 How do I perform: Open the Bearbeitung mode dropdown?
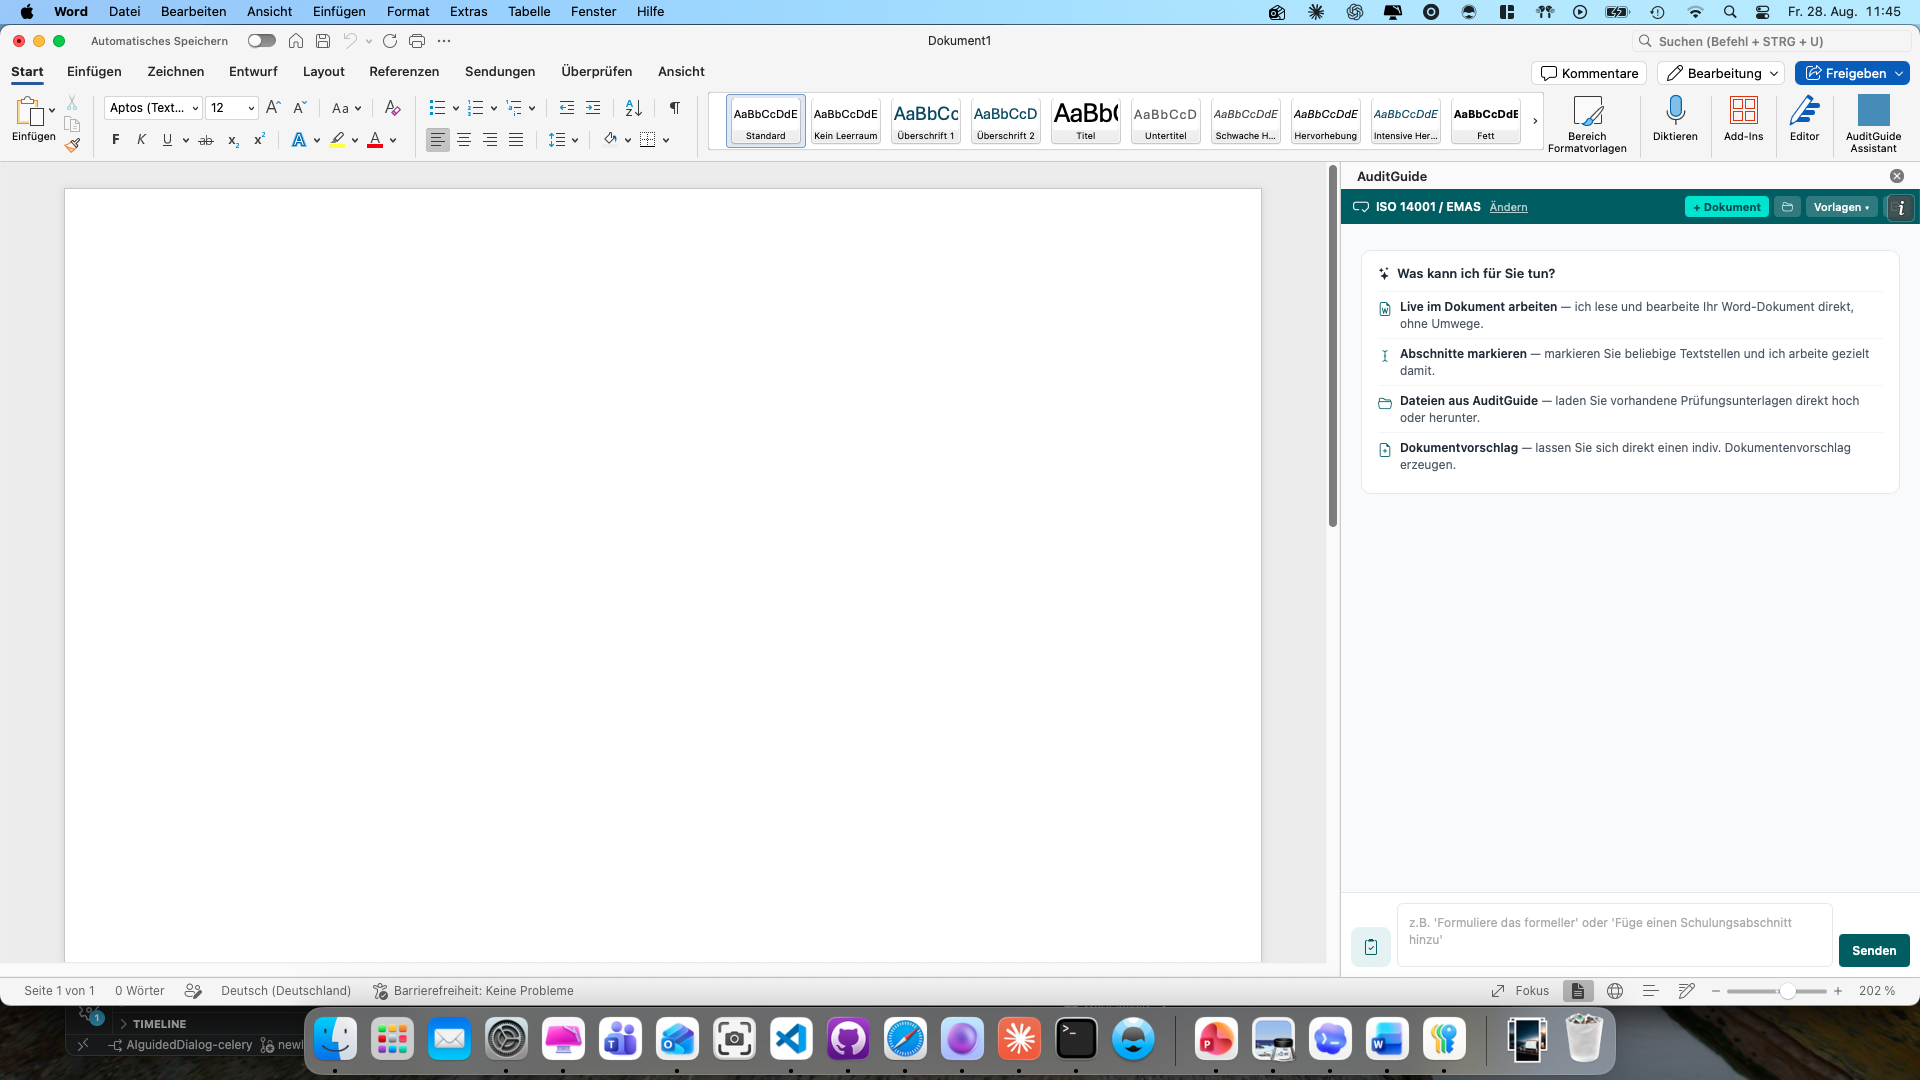coord(1722,73)
